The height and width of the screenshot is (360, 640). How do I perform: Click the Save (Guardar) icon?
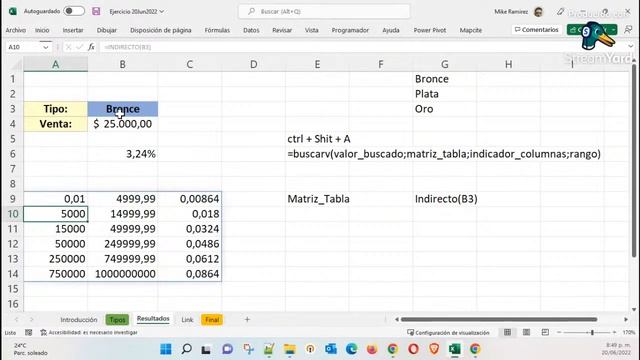point(96,11)
